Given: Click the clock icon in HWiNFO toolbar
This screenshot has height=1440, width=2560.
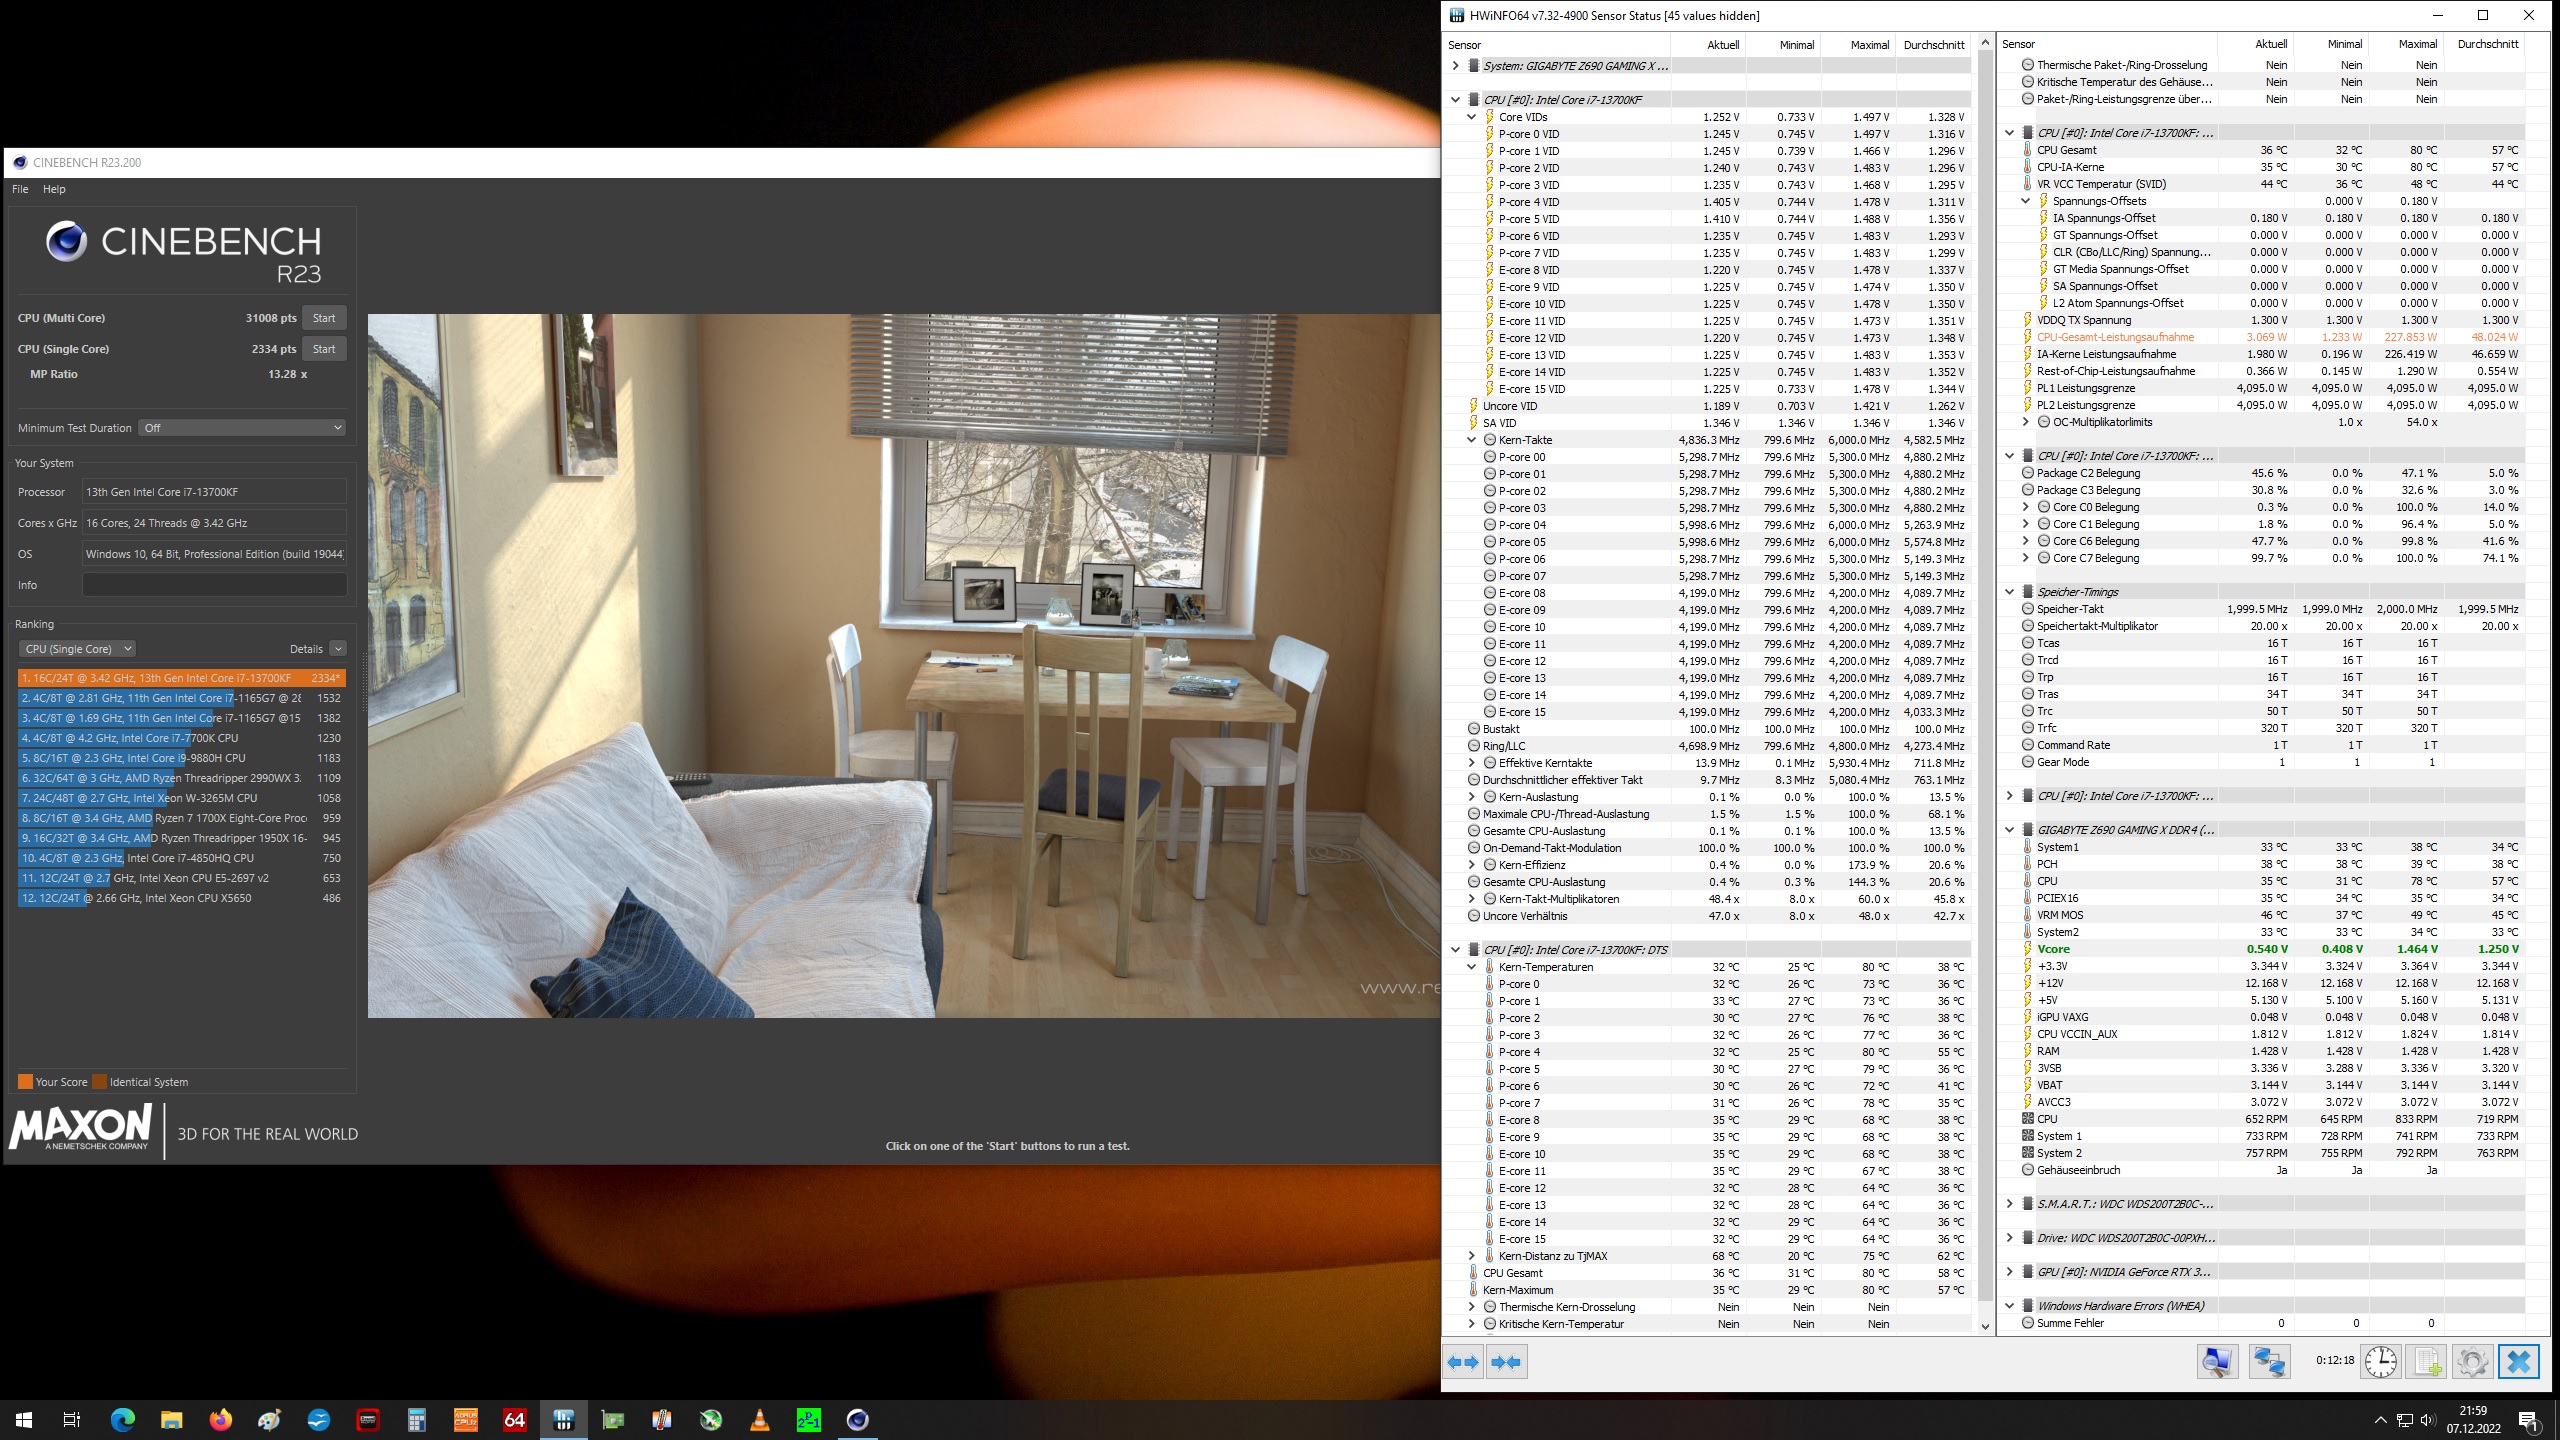Looking at the screenshot, I should tap(2381, 1362).
